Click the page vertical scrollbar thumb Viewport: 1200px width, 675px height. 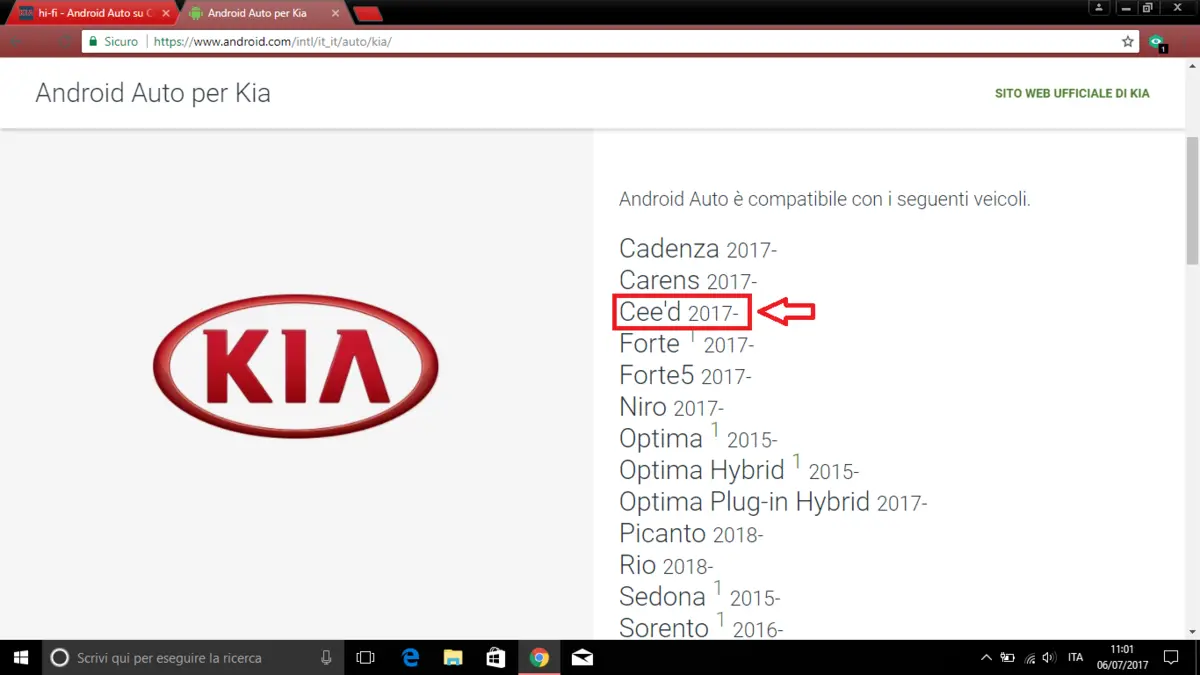[1191, 200]
